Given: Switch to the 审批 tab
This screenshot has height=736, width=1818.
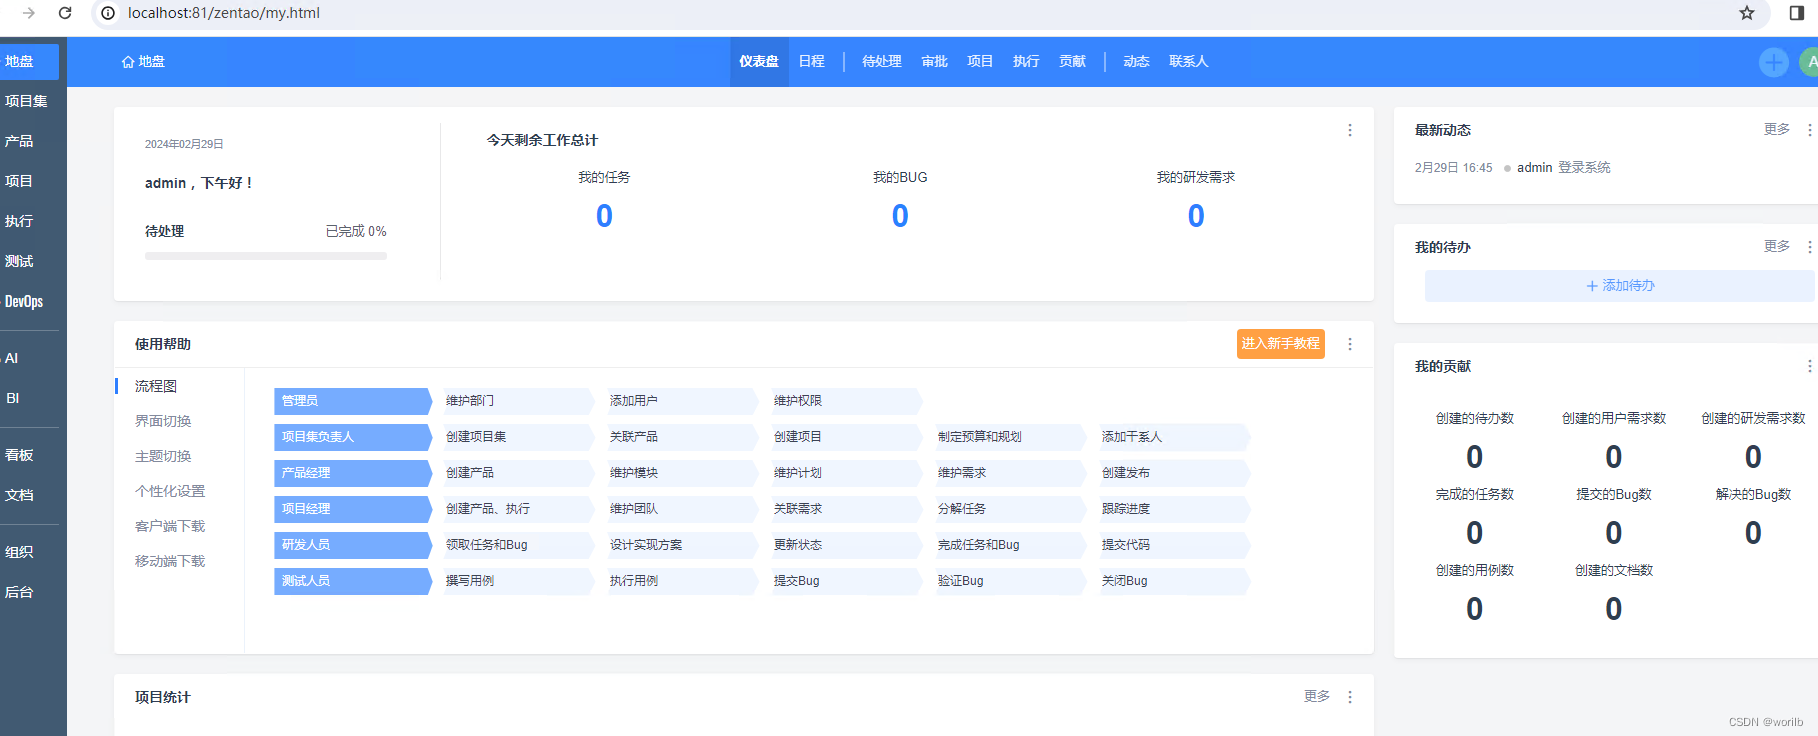Looking at the screenshot, I should click(x=935, y=62).
